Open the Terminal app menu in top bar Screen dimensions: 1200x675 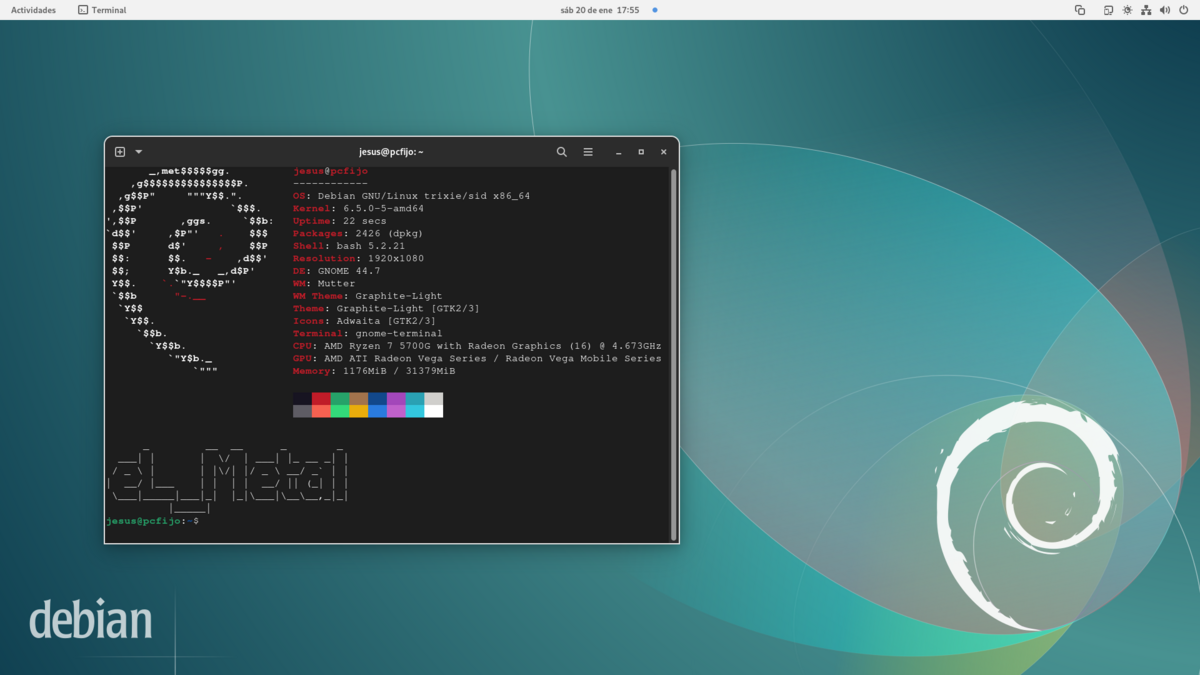point(102,10)
